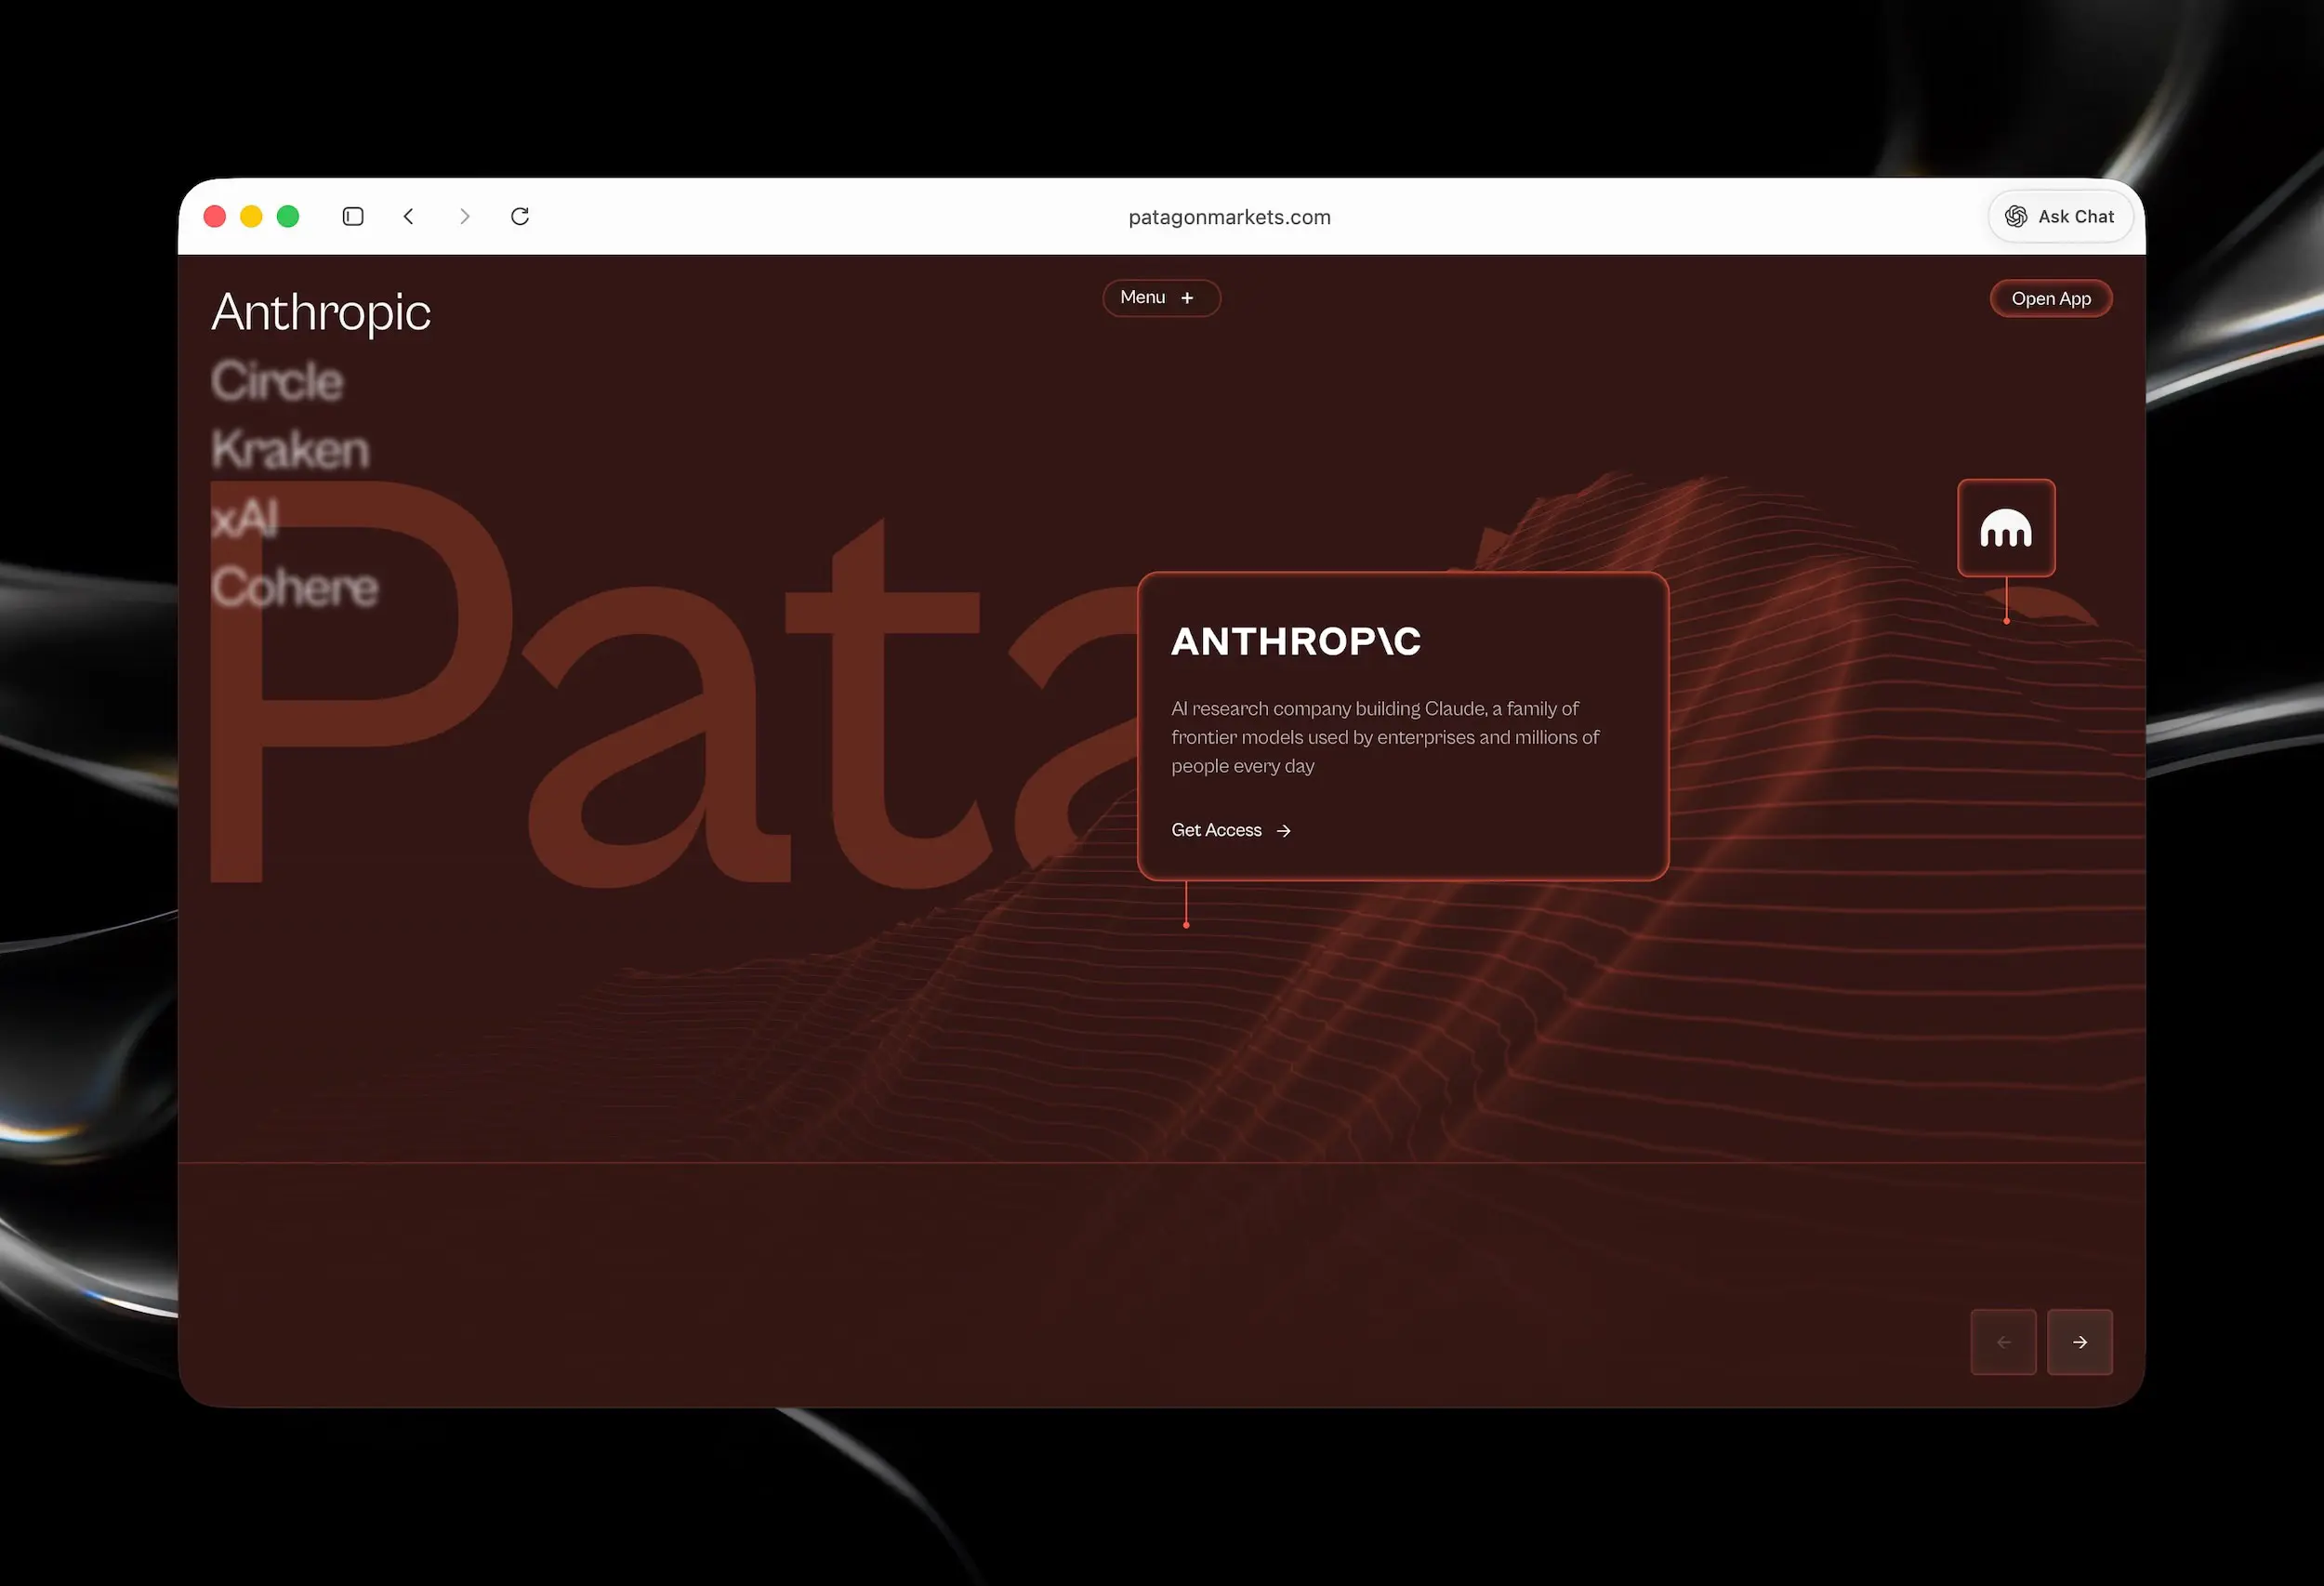Image resolution: width=2324 pixels, height=1586 pixels.
Task: Minimize the window with the yellow button
Action: 251,216
